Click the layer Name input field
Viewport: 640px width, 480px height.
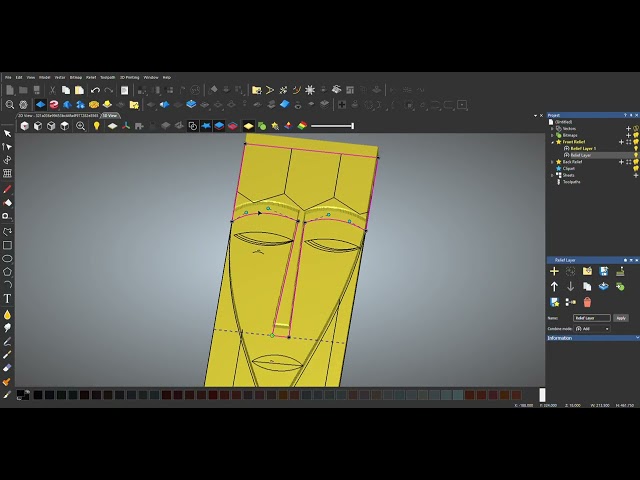592,318
